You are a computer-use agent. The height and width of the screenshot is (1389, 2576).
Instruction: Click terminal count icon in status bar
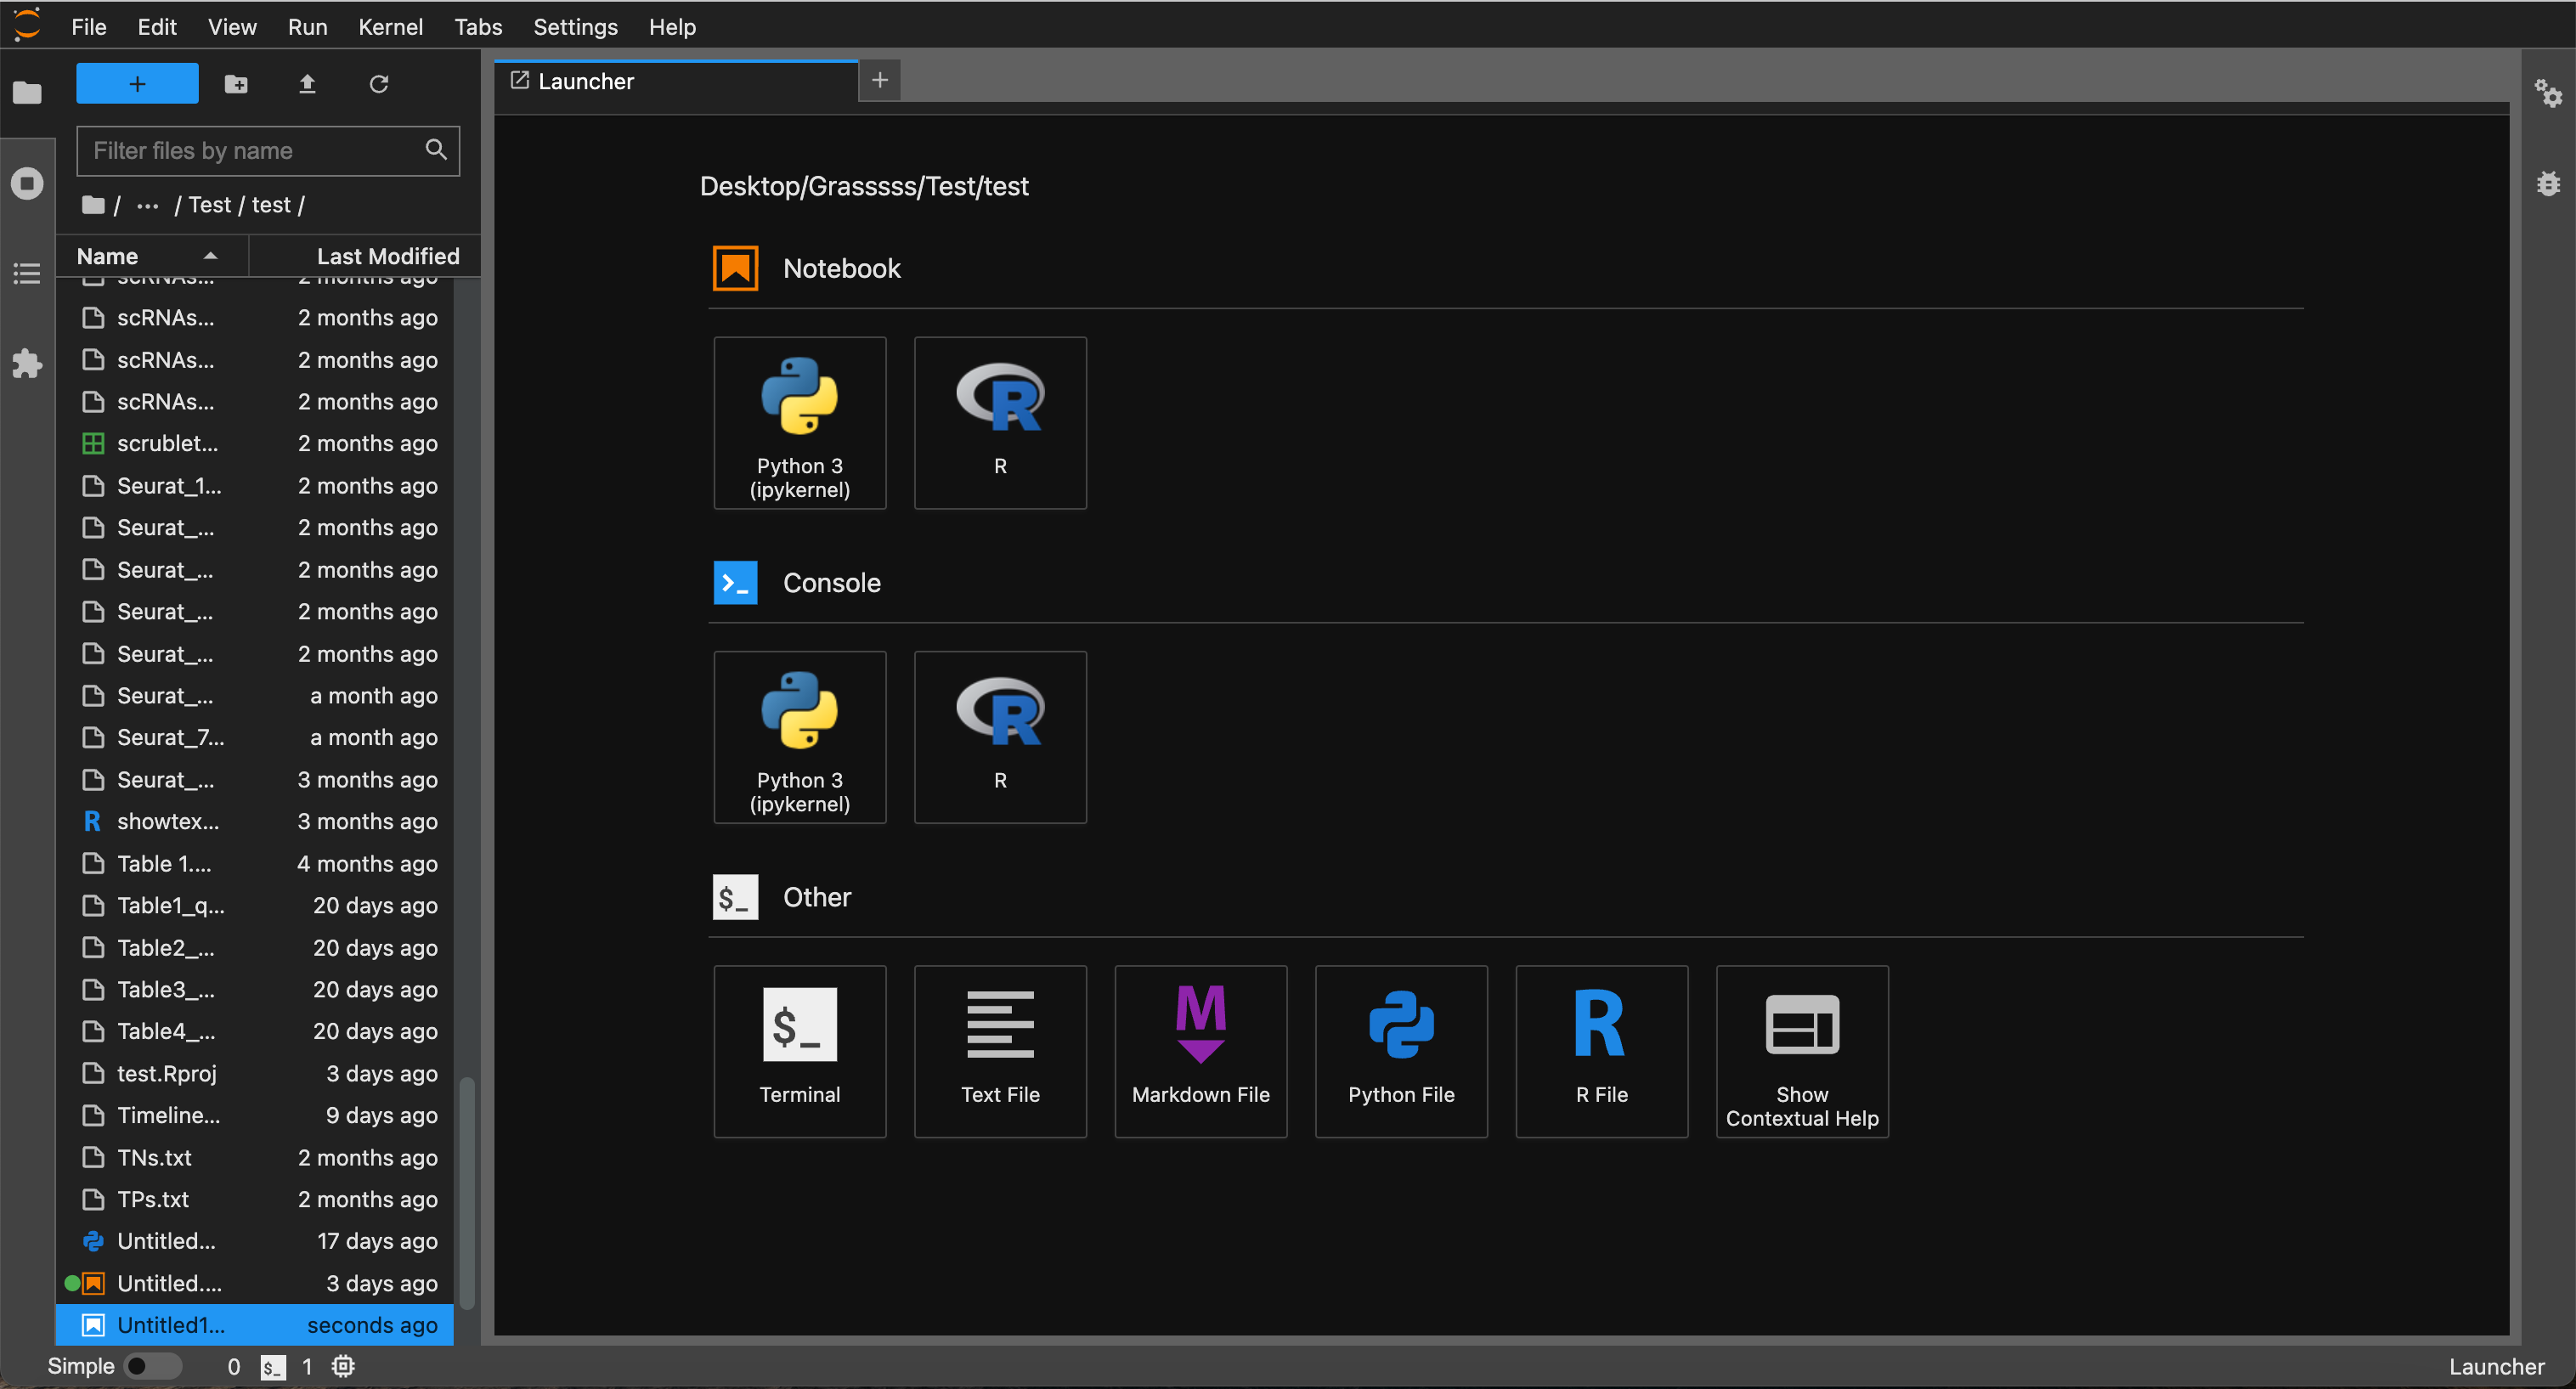(272, 1367)
